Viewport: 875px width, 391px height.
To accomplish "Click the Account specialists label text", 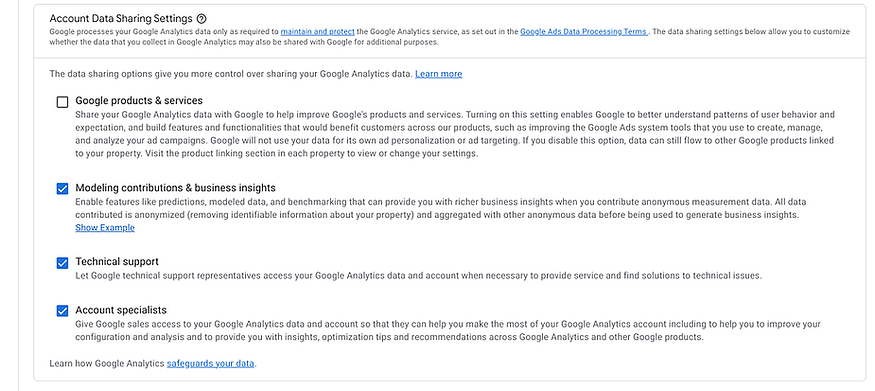I will 121,310.
